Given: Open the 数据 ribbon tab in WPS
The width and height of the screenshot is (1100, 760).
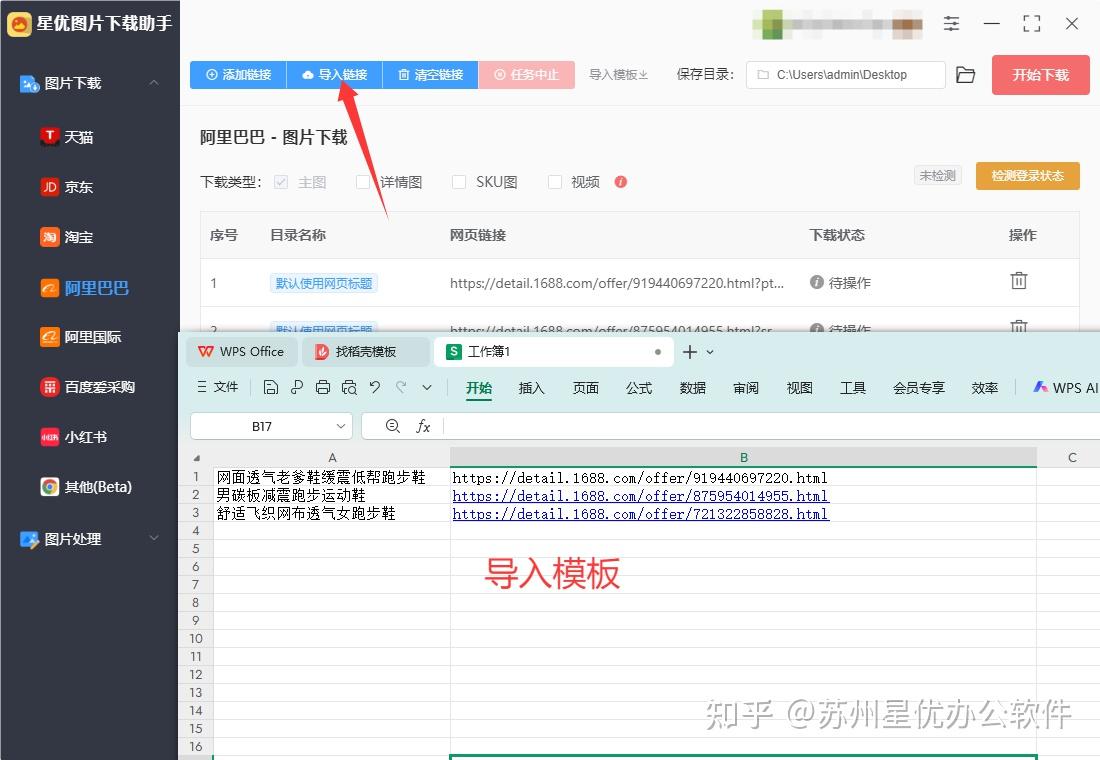Looking at the screenshot, I should [x=692, y=388].
